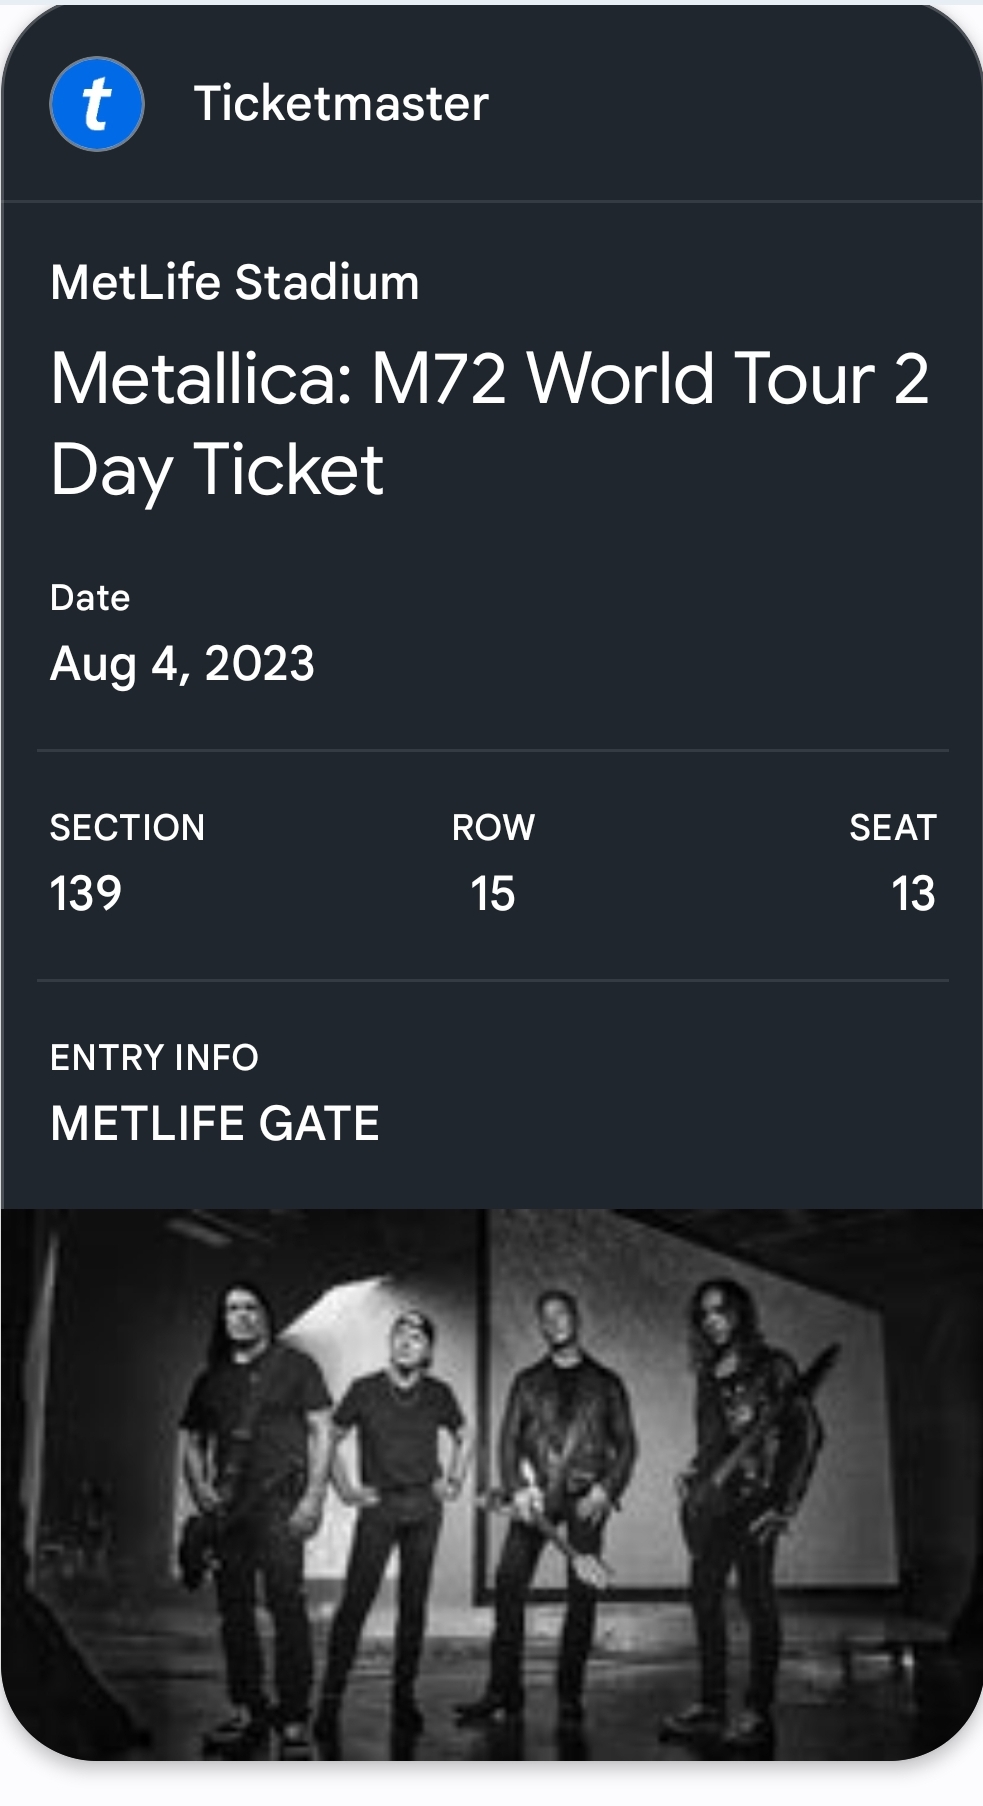Click the ROW label
The width and height of the screenshot is (983, 1806).
[493, 828]
